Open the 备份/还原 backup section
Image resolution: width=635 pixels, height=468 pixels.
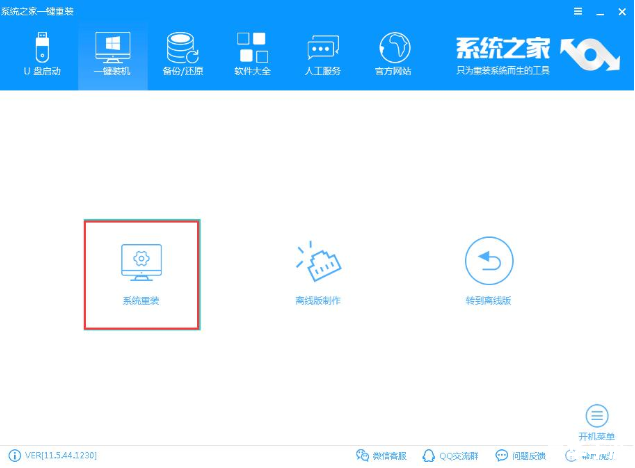pos(183,53)
